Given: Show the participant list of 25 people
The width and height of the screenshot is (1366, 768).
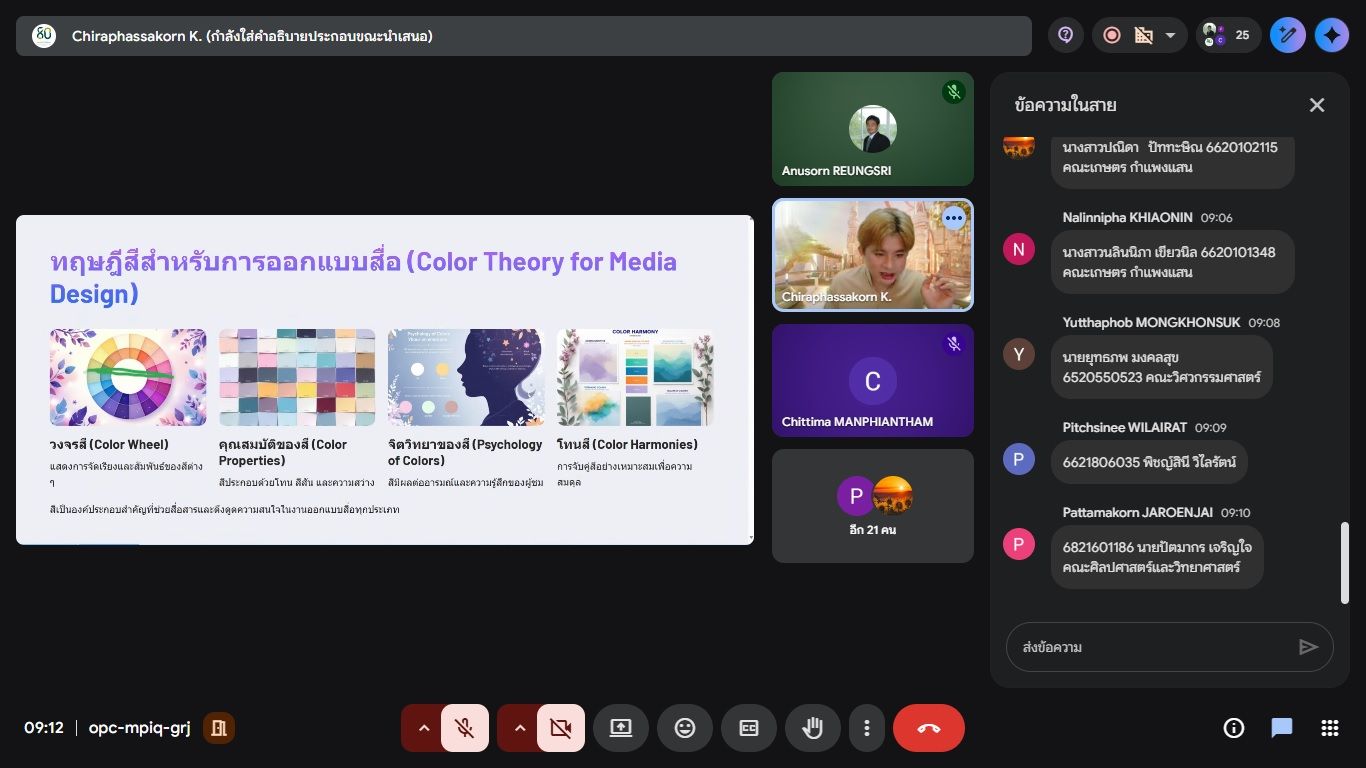Looking at the screenshot, I should pos(1228,36).
